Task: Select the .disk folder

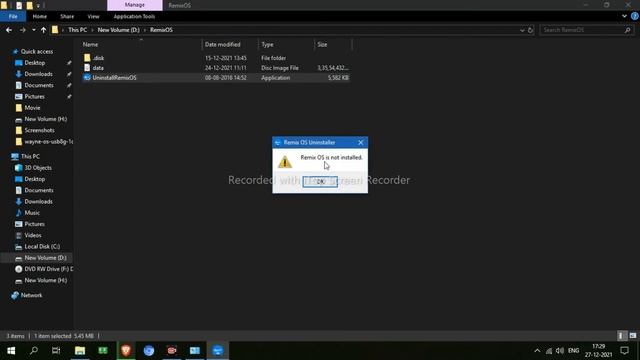Action: (x=98, y=58)
